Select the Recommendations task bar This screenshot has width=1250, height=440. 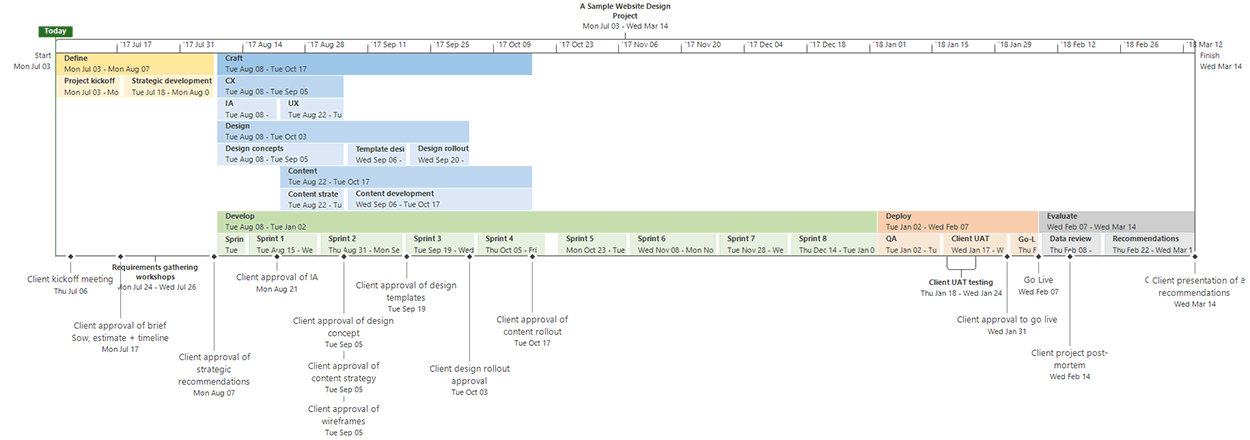(x=1150, y=244)
